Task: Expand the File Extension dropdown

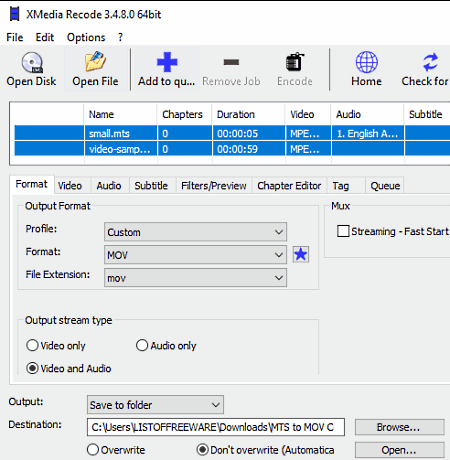Action: coord(195,278)
